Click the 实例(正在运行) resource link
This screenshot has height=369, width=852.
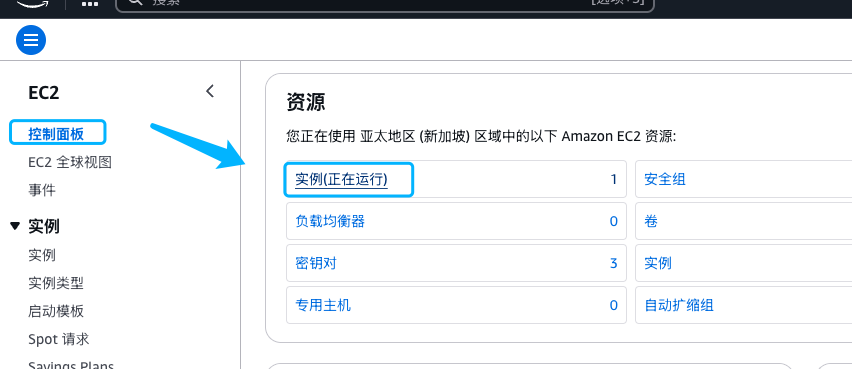point(341,179)
